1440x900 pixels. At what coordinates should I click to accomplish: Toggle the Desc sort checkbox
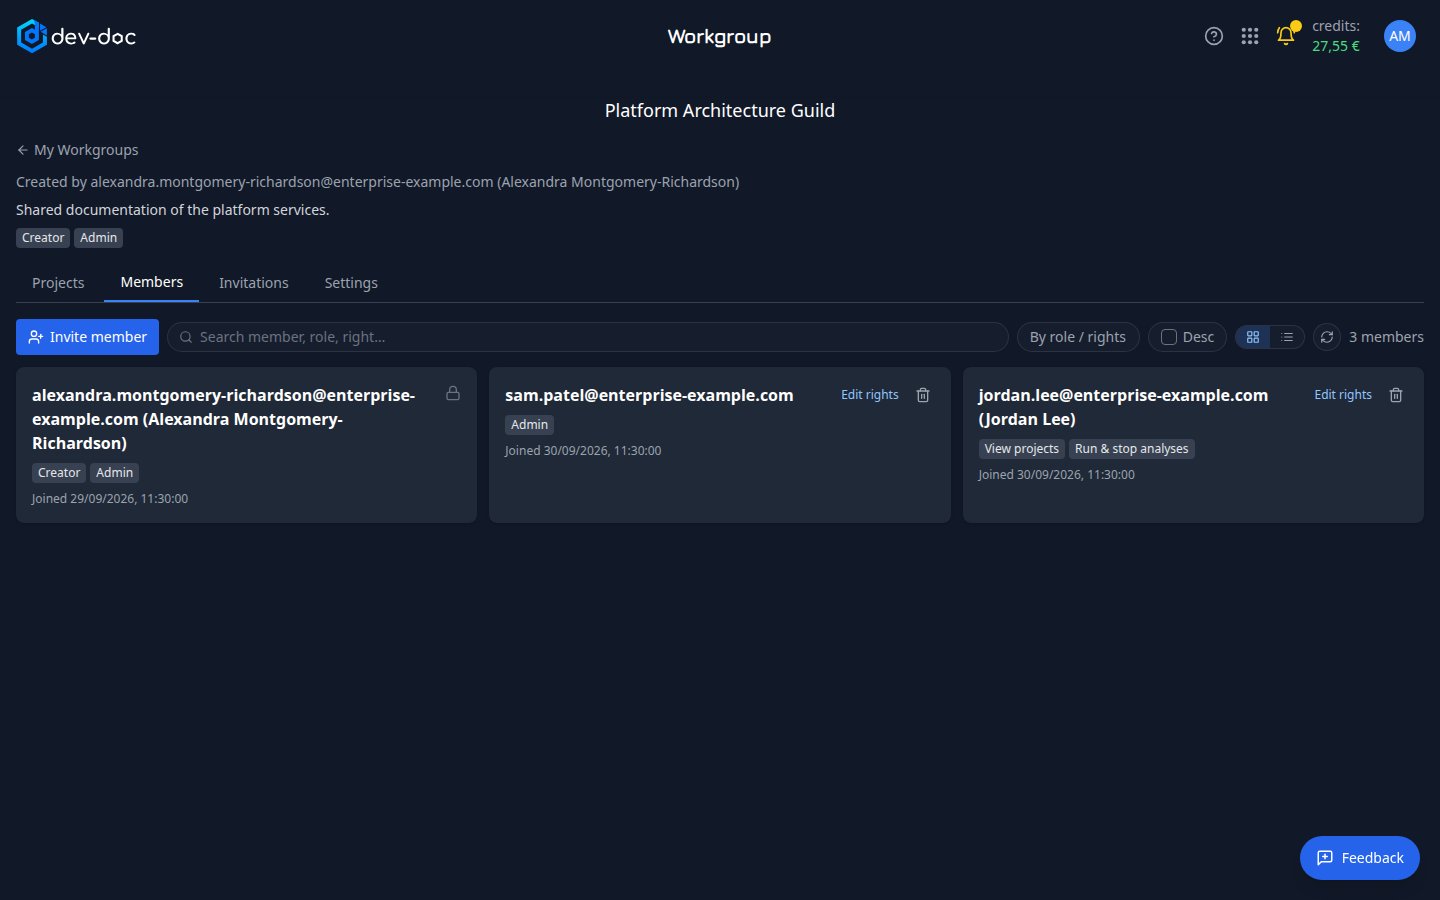[1168, 337]
